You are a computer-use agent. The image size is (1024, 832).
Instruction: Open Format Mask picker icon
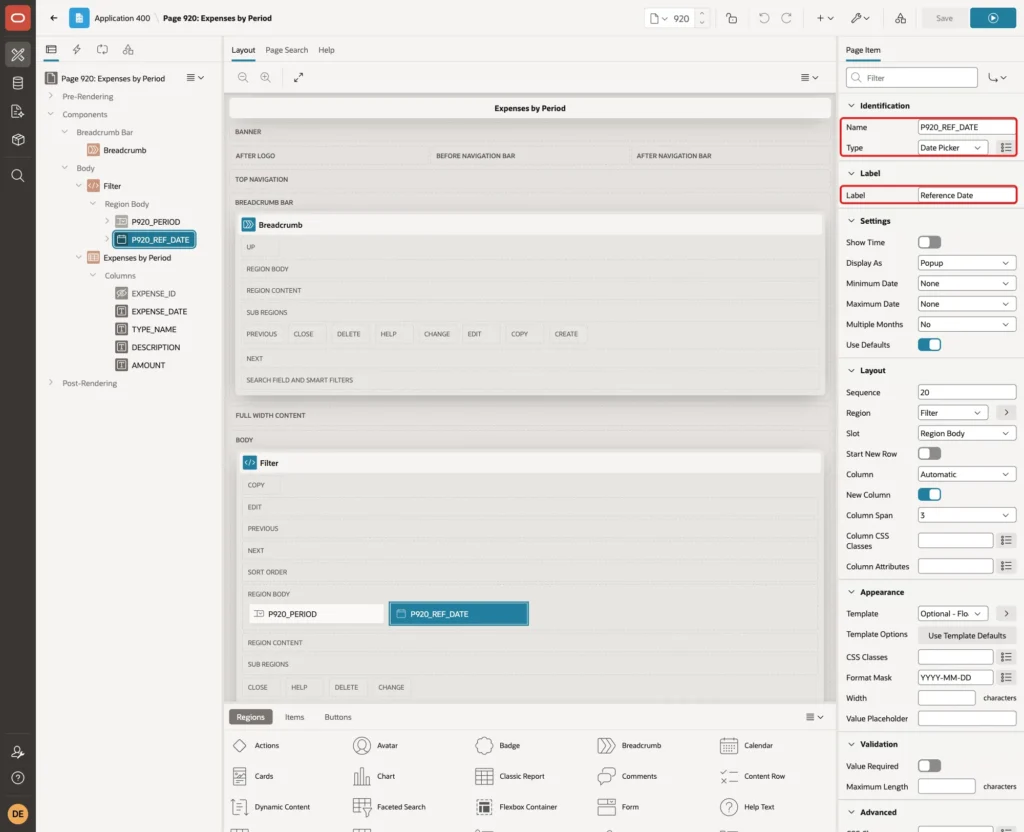[x=1006, y=677]
